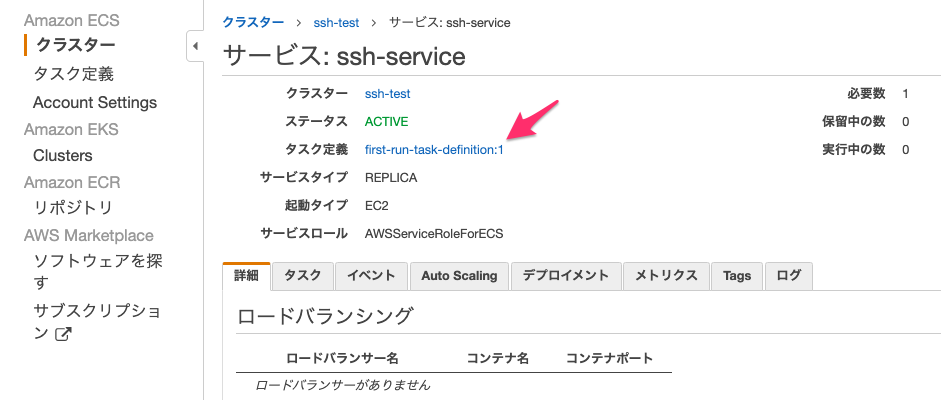Image resolution: width=941 pixels, height=400 pixels.
Task: Go to クラスター in the breadcrumb
Action: tap(253, 23)
